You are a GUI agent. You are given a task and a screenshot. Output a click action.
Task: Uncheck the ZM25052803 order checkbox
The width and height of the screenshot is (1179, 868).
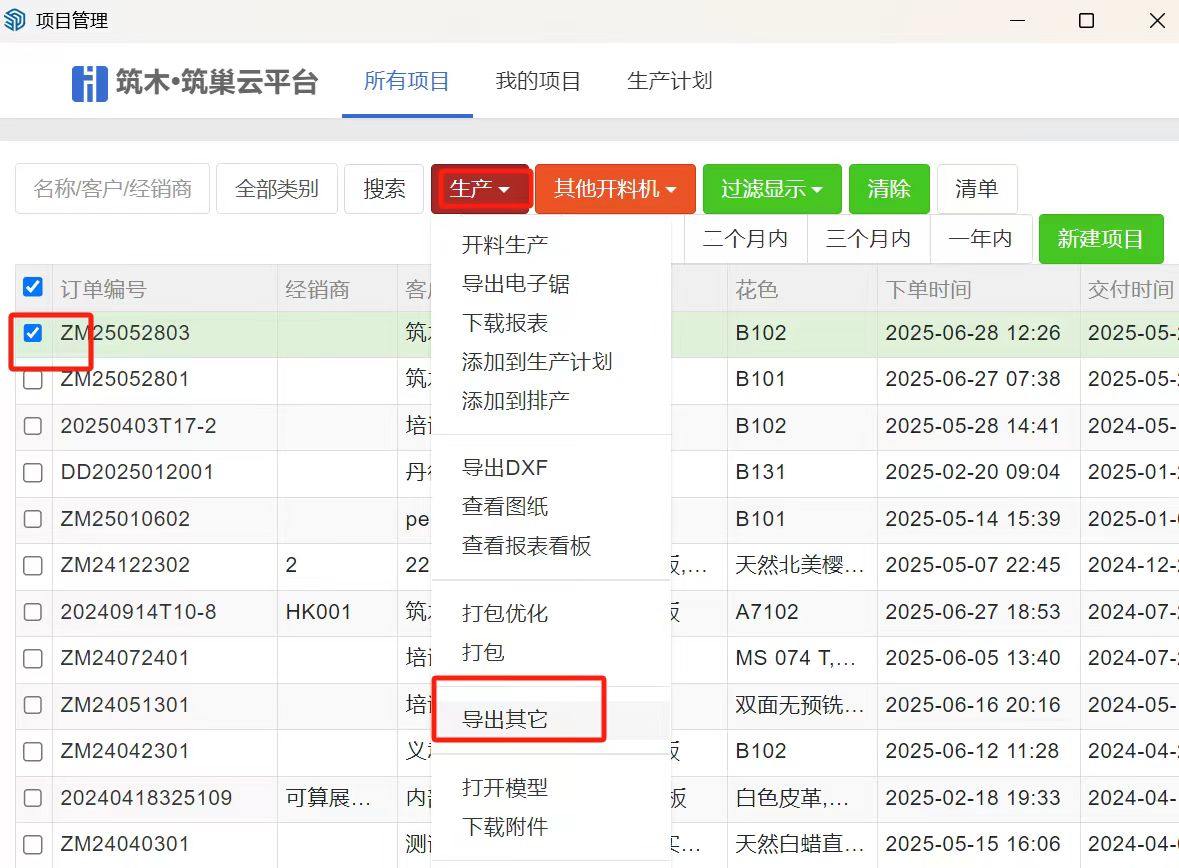click(33, 333)
